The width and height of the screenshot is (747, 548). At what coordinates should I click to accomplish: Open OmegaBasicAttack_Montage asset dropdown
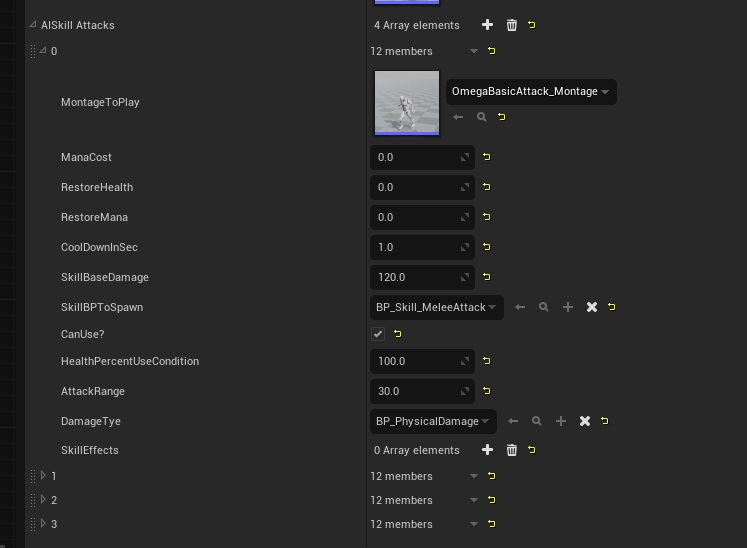(531, 91)
